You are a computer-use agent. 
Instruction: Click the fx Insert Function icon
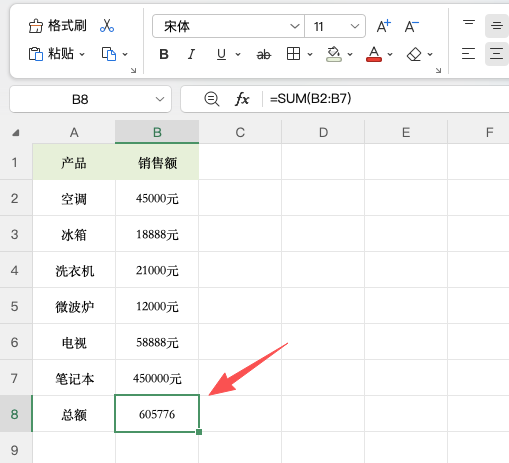click(242, 99)
